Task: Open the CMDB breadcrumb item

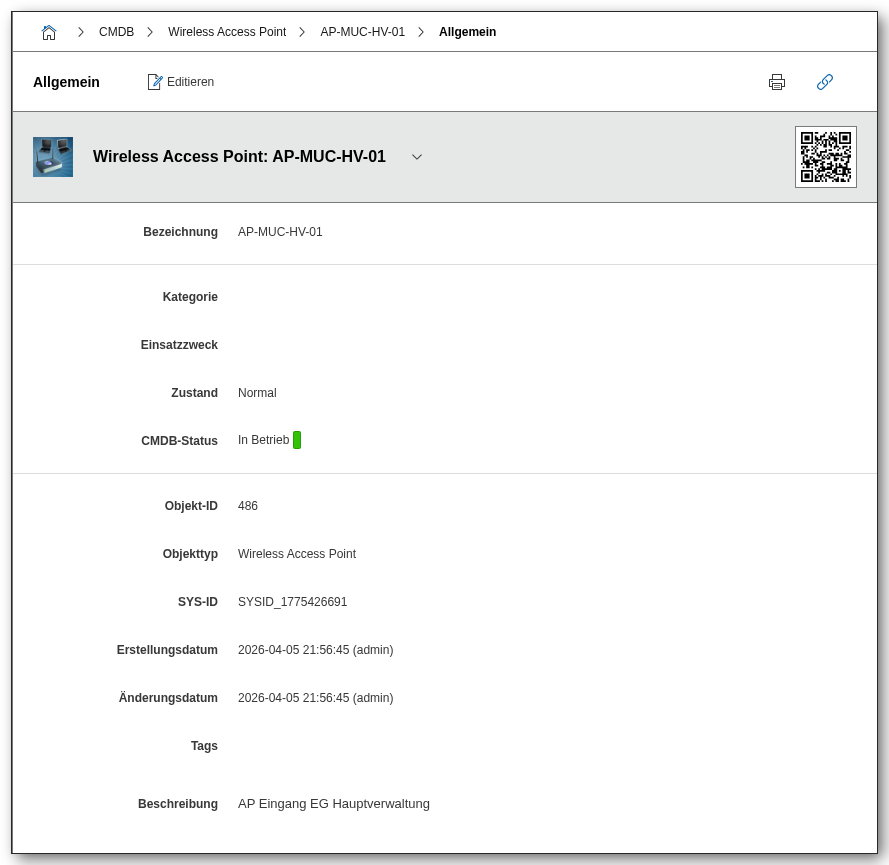Action: point(116,32)
